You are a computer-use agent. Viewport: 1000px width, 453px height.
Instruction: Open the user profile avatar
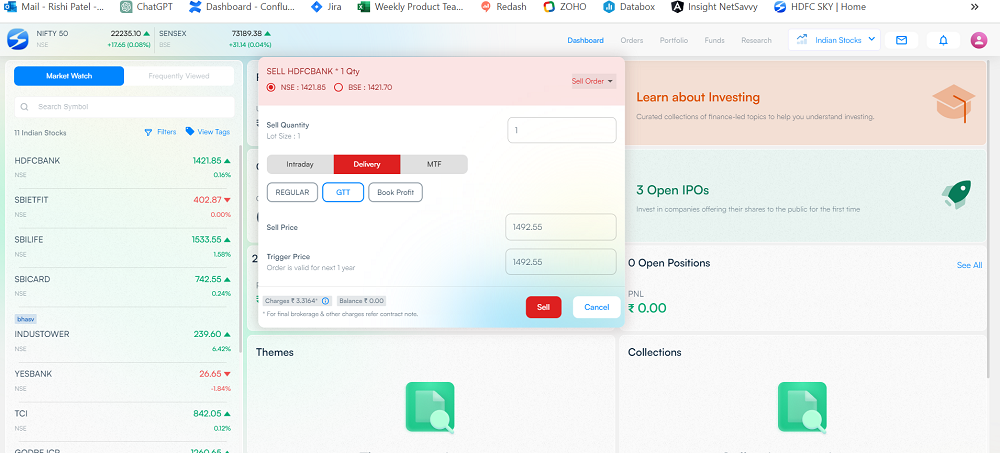(978, 40)
